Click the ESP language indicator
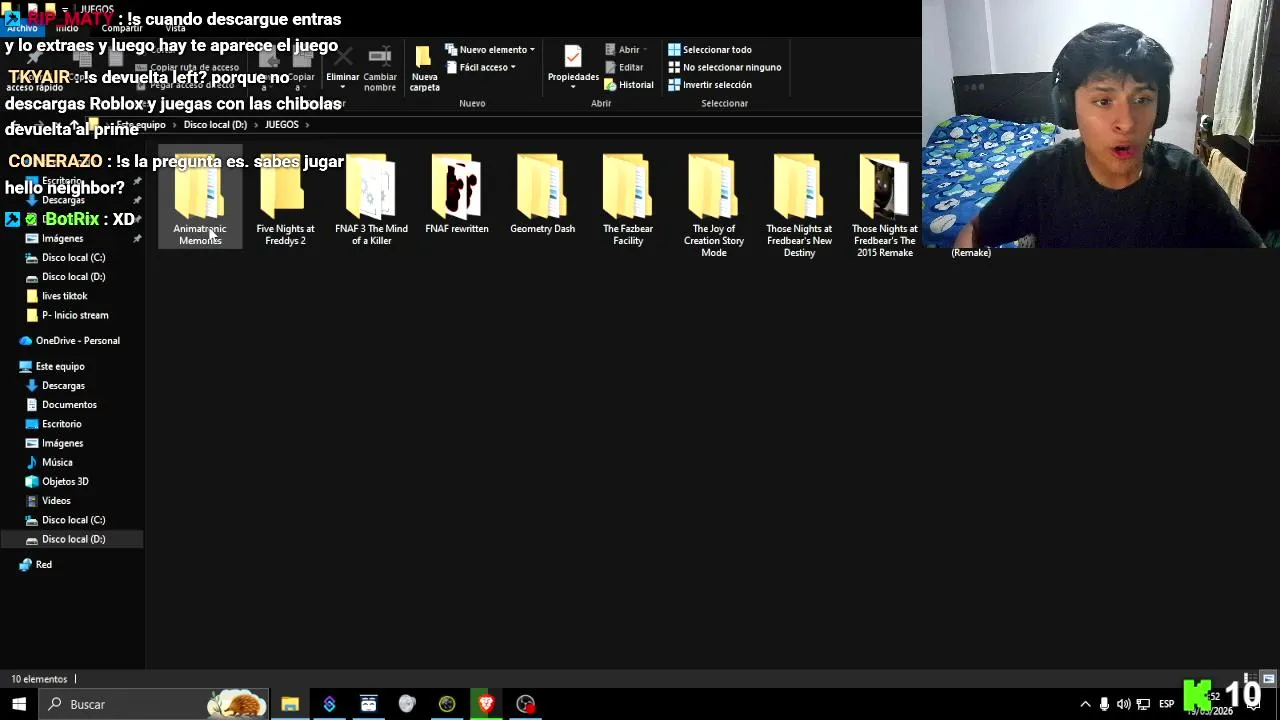Viewport: 1280px width, 720px height. click(x=1166, y=704)
